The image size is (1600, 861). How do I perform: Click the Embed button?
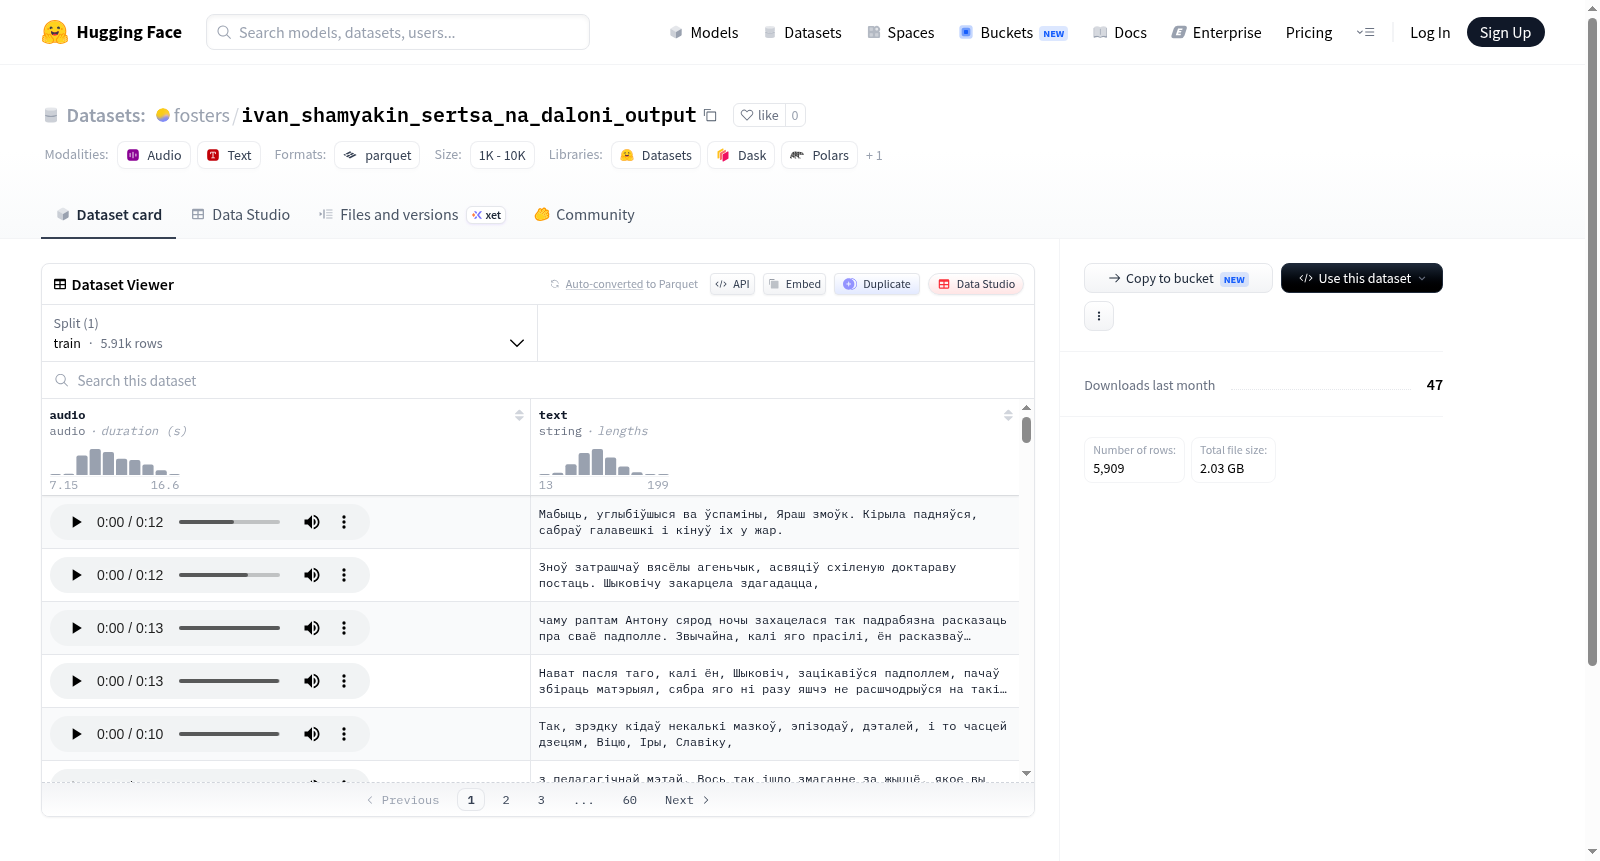coord(795,284)
